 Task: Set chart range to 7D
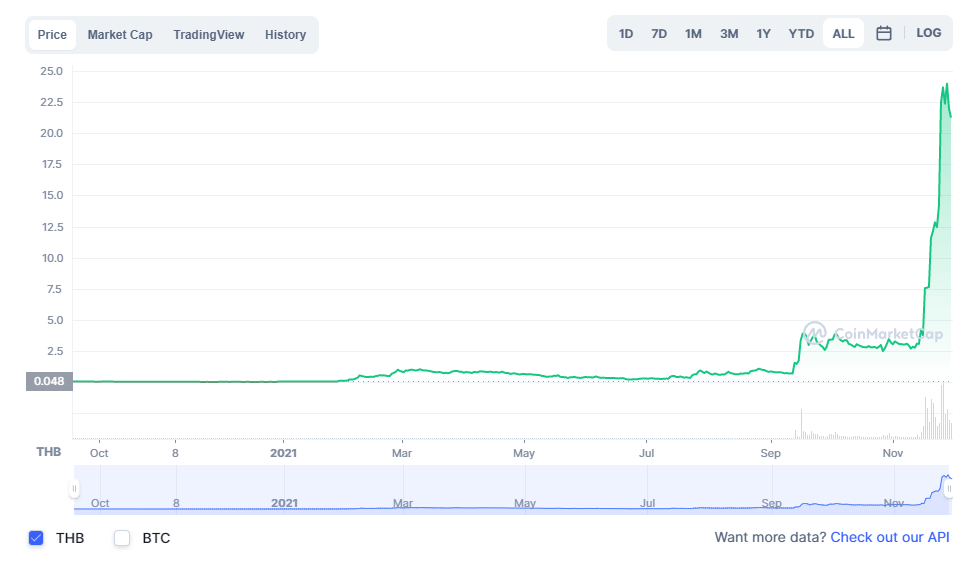point(659,33)
